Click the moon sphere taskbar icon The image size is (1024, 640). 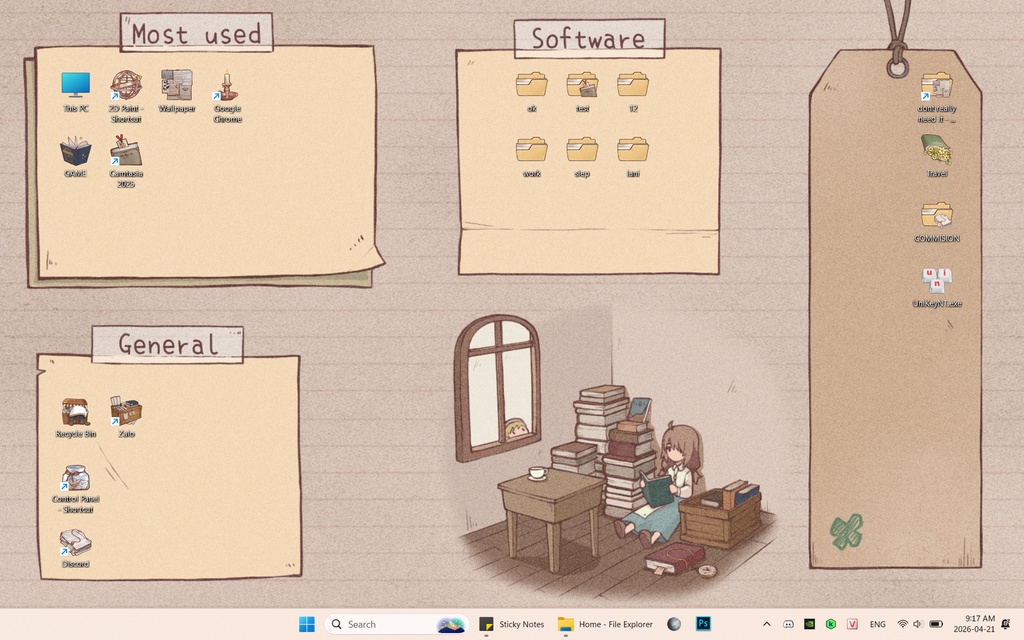pos(673,624)
